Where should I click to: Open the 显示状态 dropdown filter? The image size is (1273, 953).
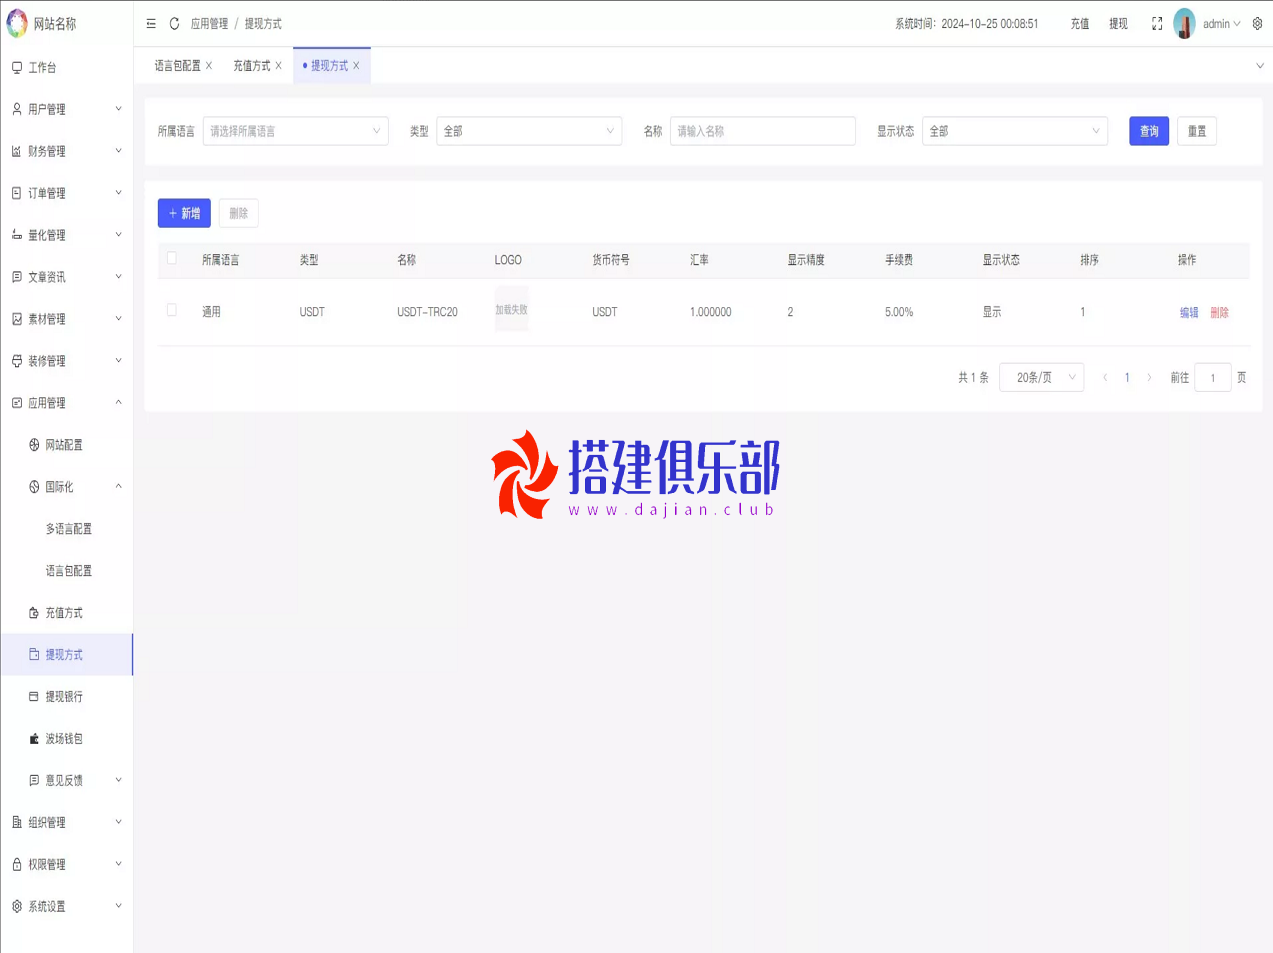coord(1015,131)
